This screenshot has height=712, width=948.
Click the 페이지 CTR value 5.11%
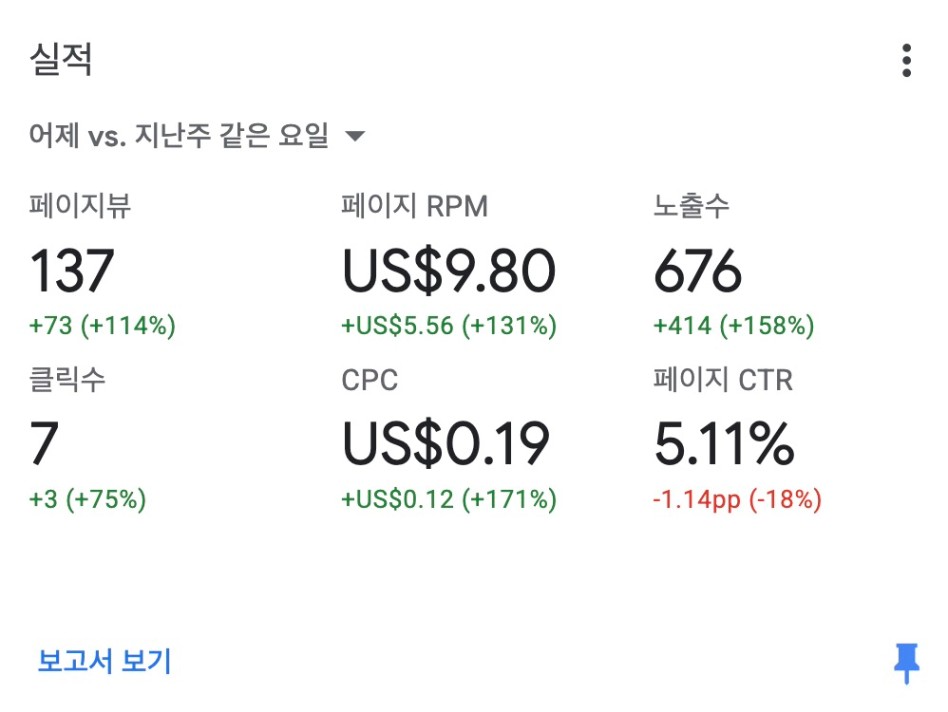tap(724, 445)
